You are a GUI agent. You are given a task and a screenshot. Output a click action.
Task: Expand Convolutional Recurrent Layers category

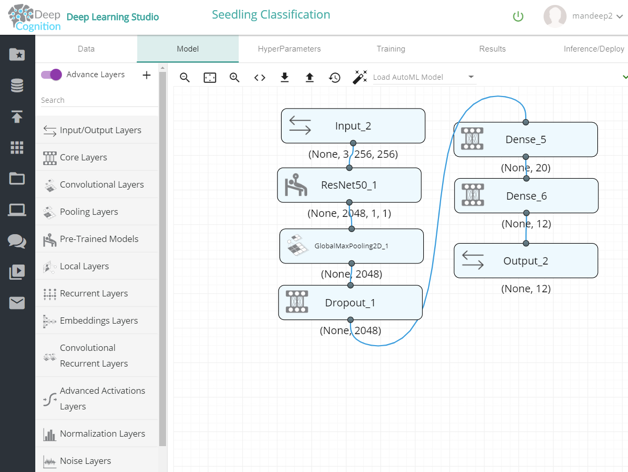97,355
